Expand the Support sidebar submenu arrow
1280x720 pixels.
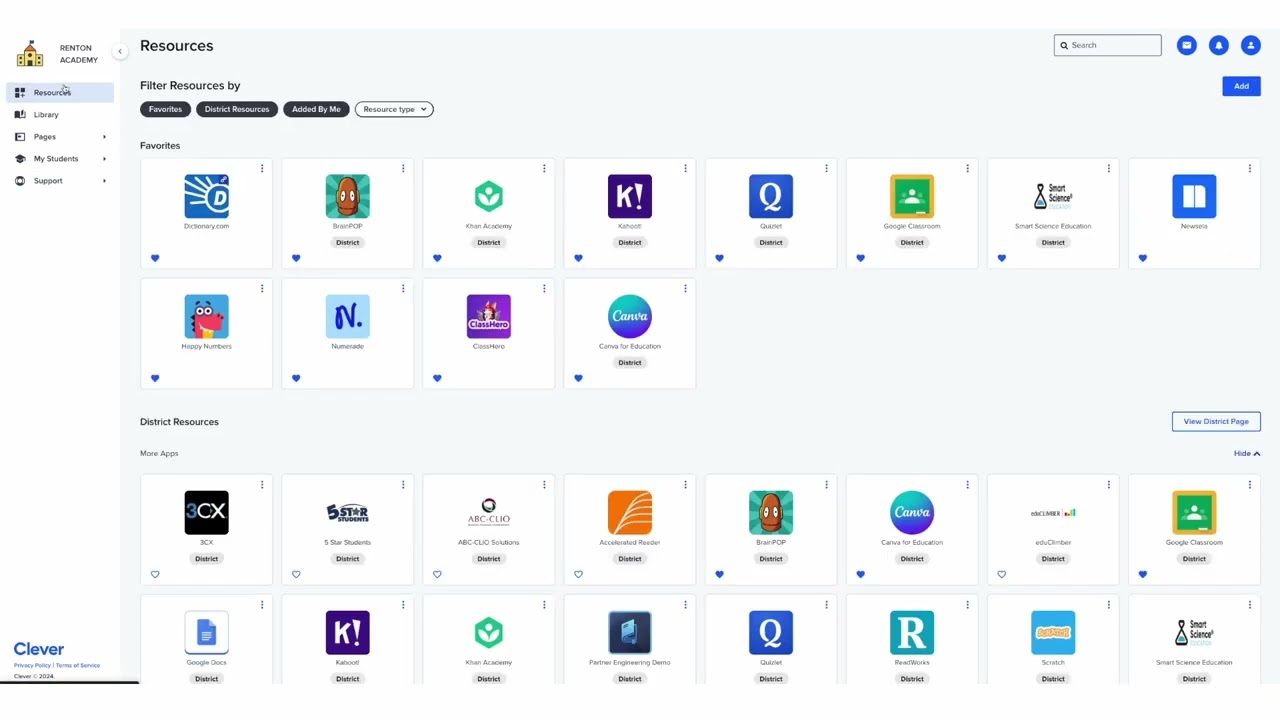104,181
